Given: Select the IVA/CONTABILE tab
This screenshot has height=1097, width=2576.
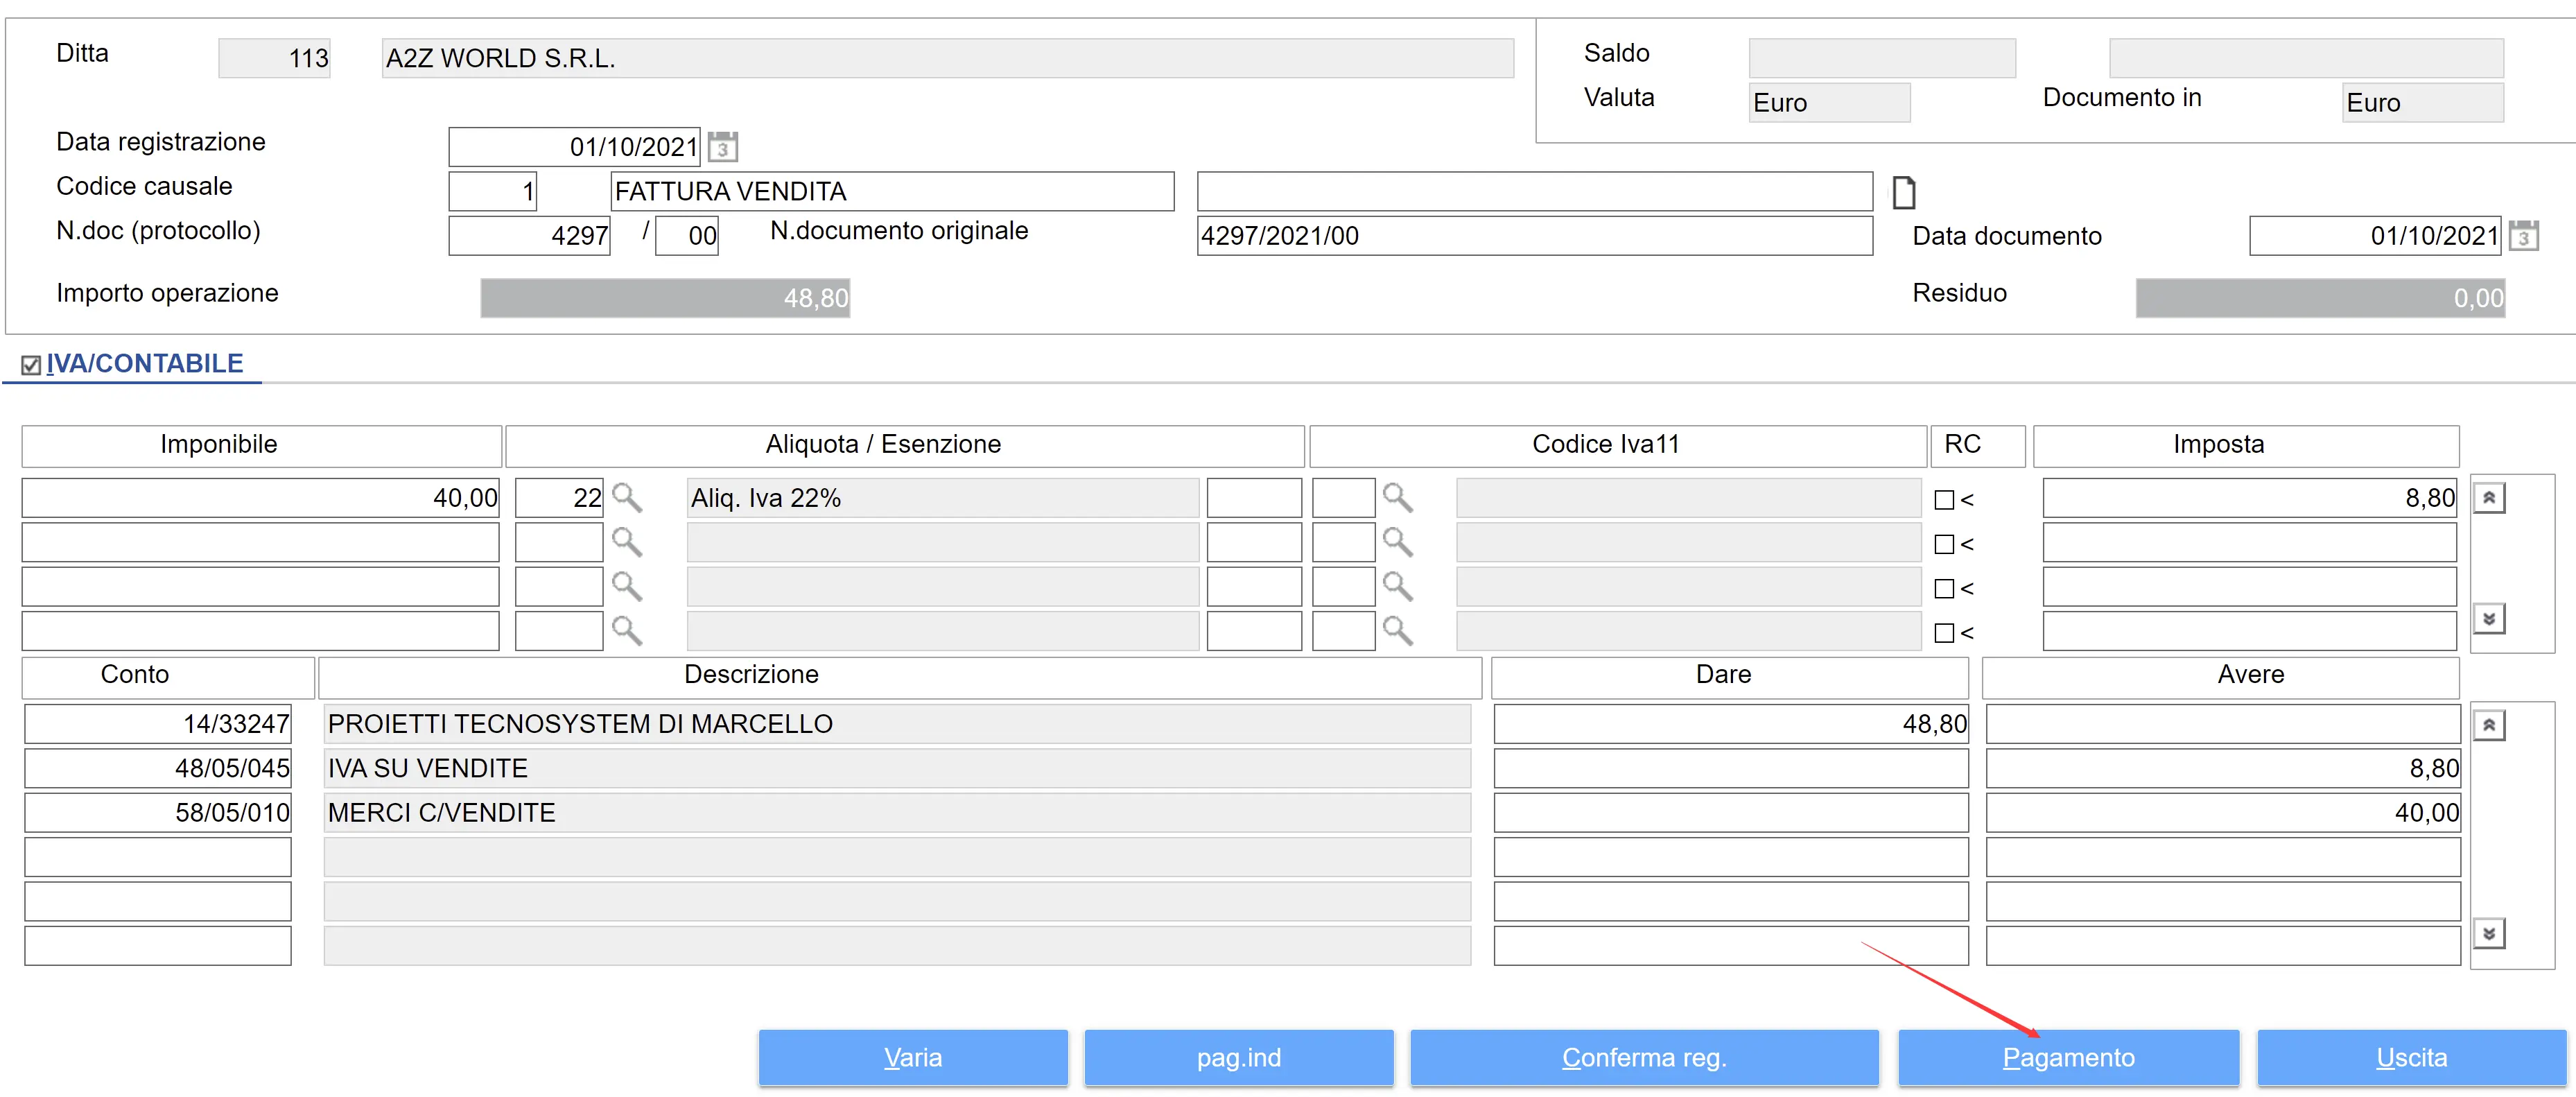Looking at the screenshot, I should [x=144, y=364].
